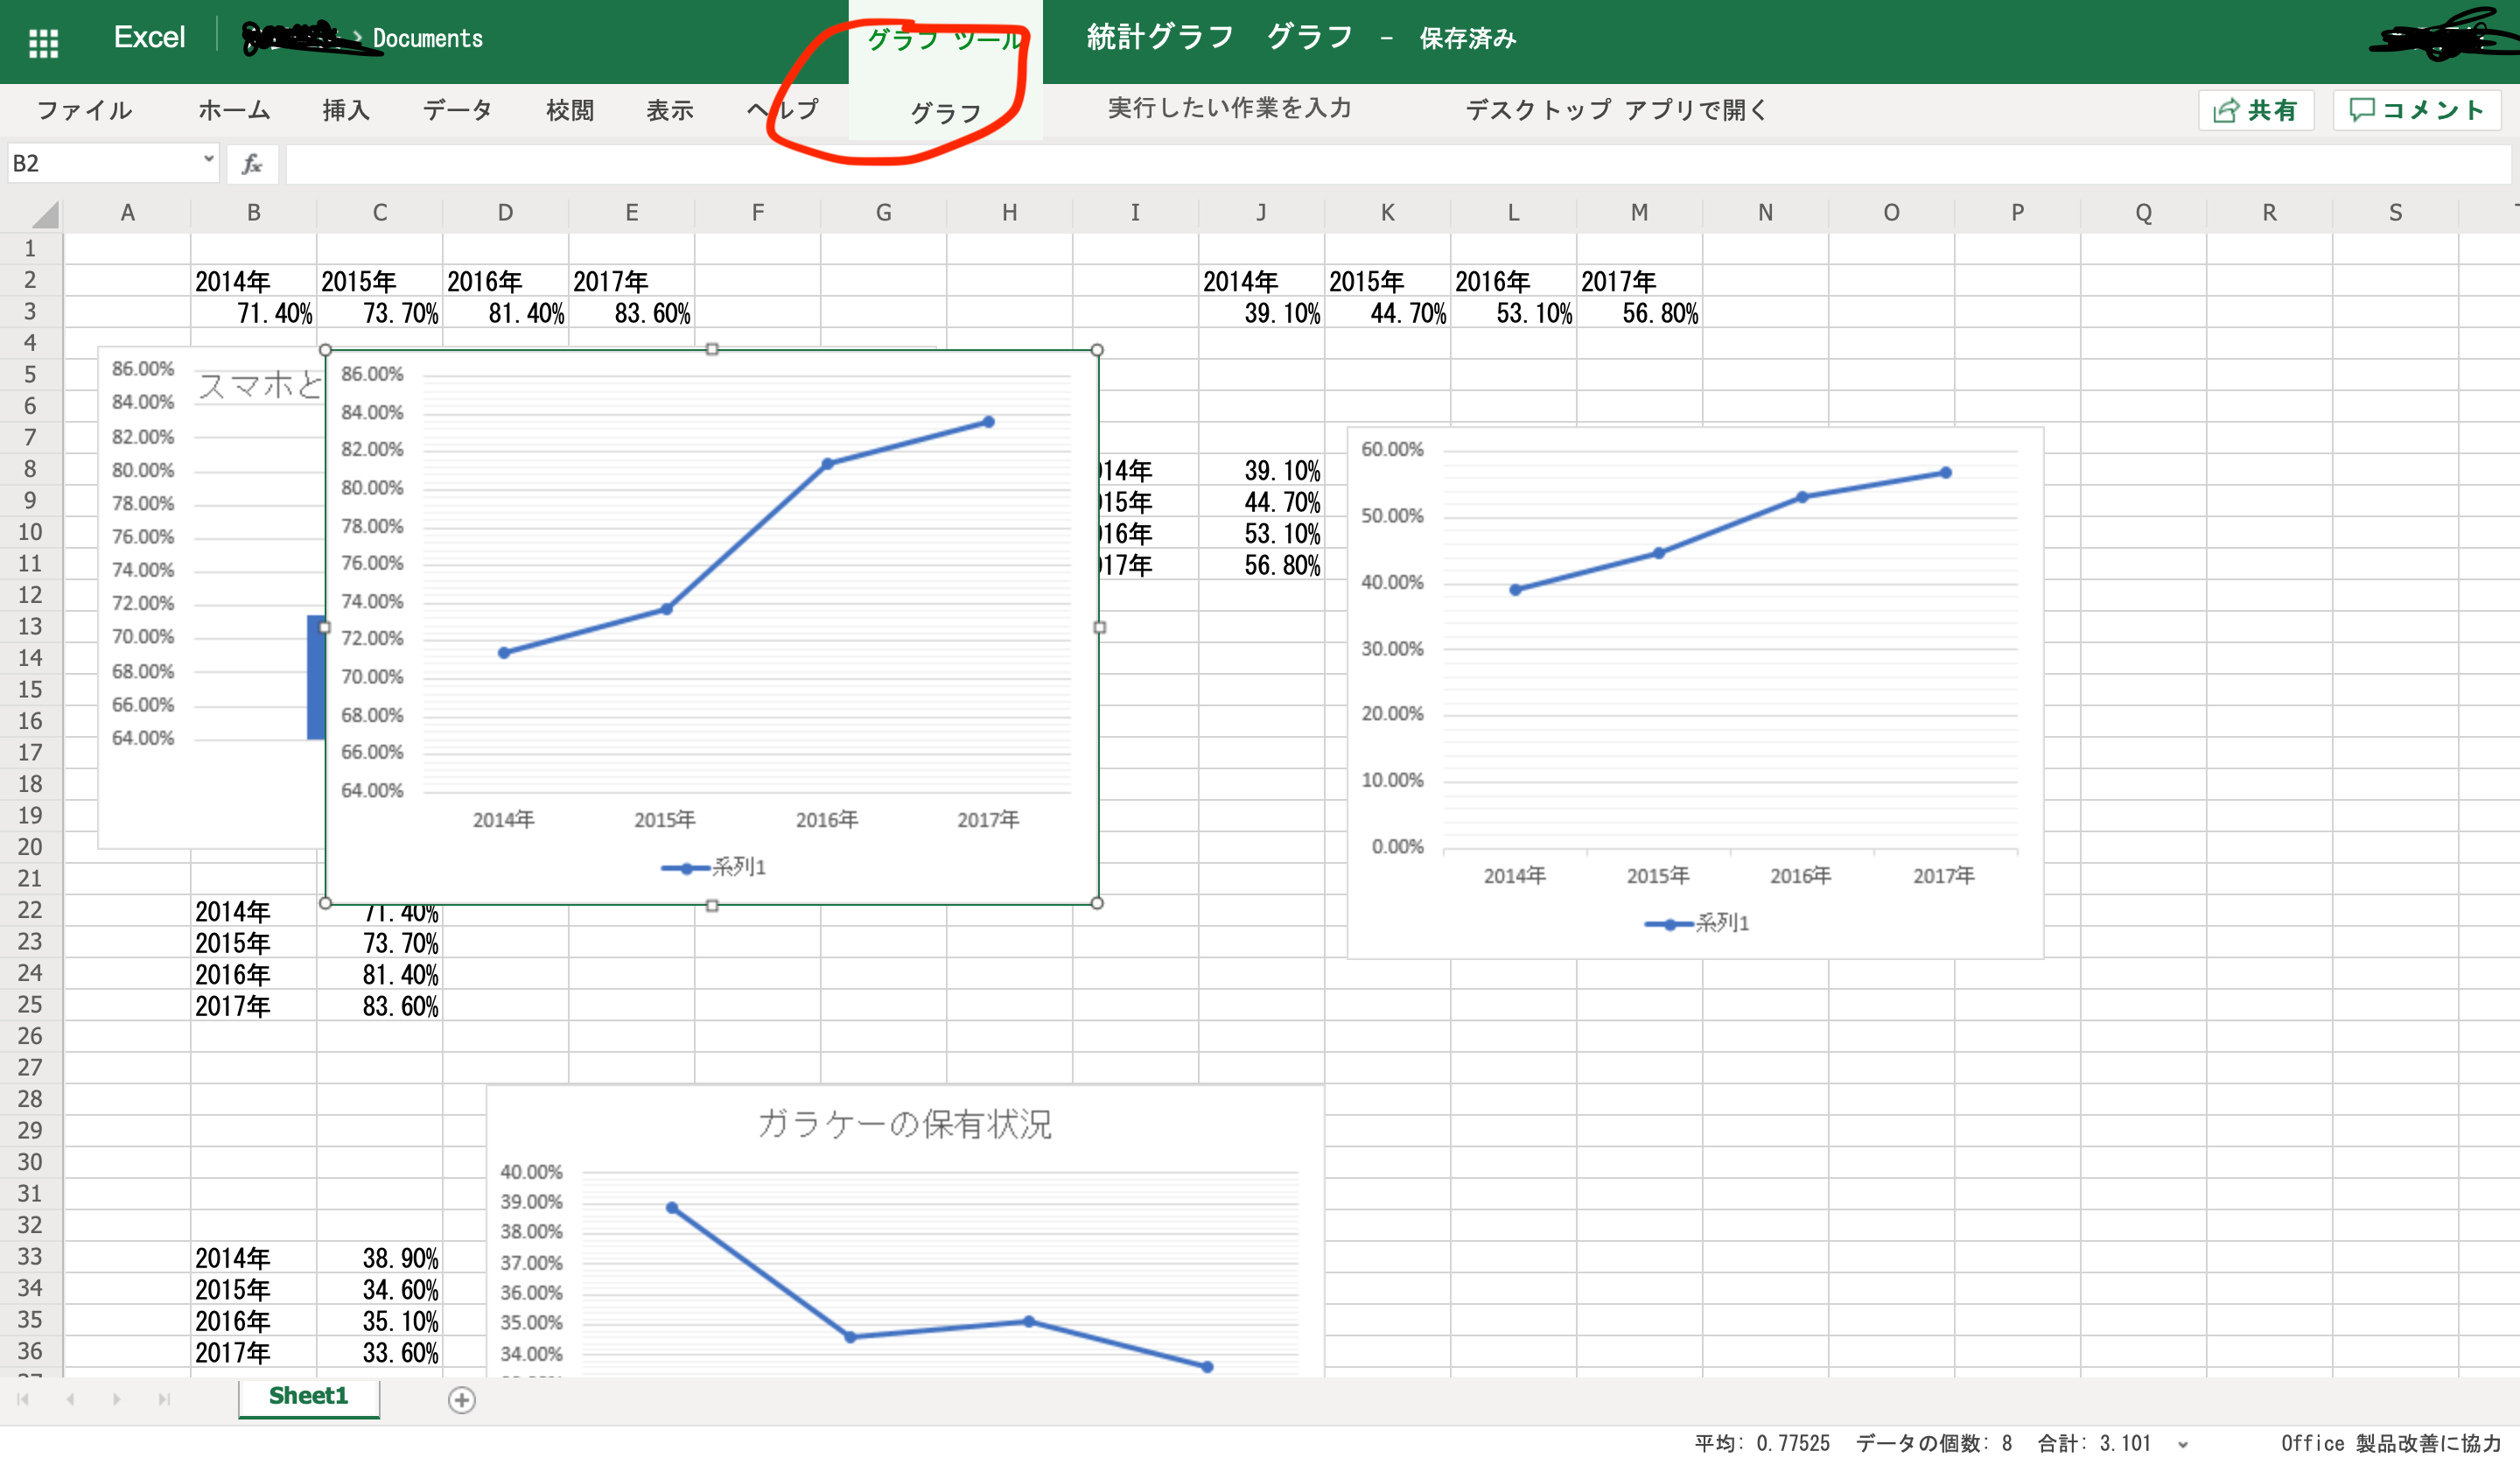Click the add new sheet plus icon
Screen dimensions: 2520x1465
point(461,1399)
